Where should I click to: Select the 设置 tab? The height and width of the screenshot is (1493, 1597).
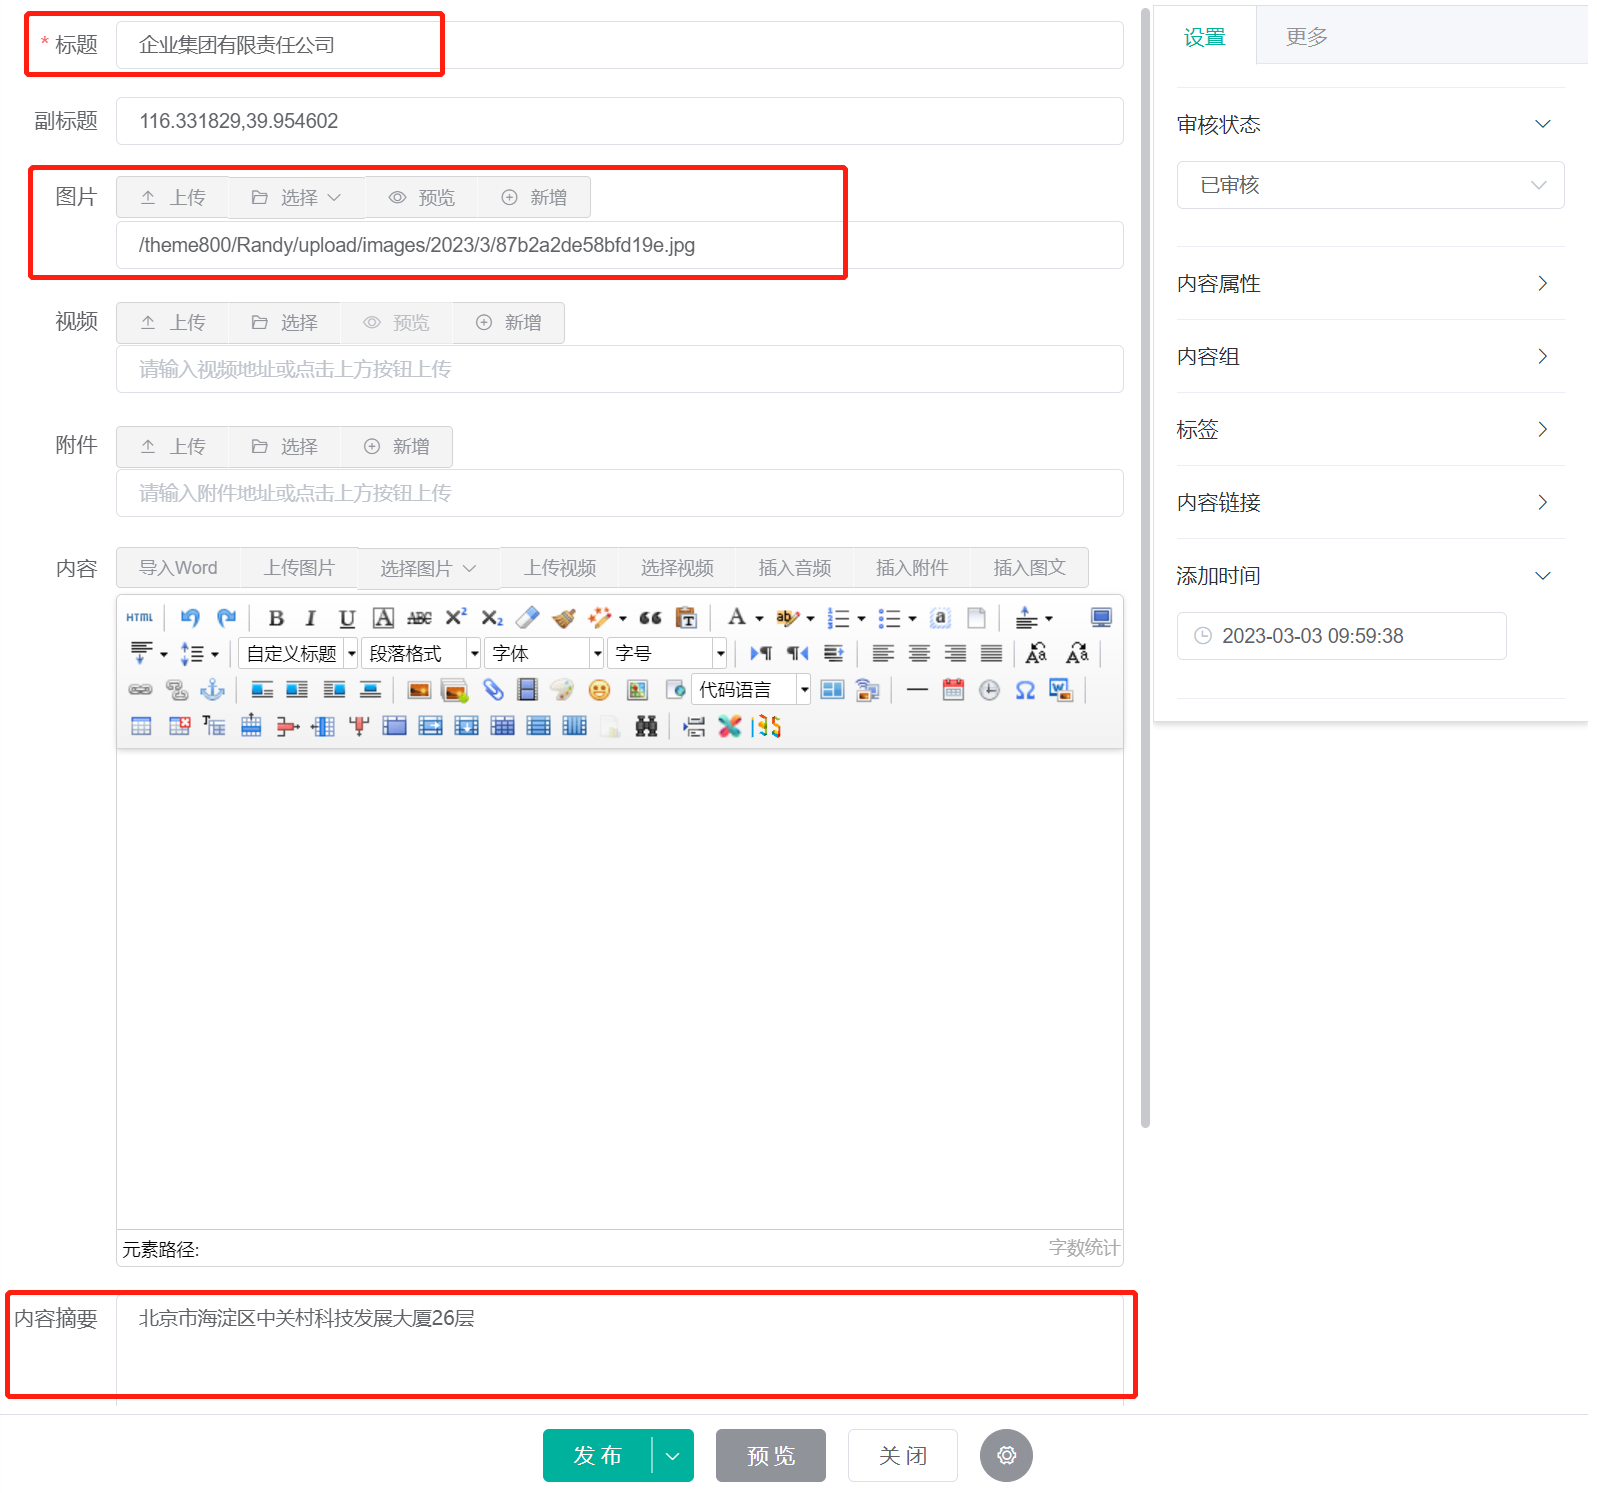point(1204,37)
